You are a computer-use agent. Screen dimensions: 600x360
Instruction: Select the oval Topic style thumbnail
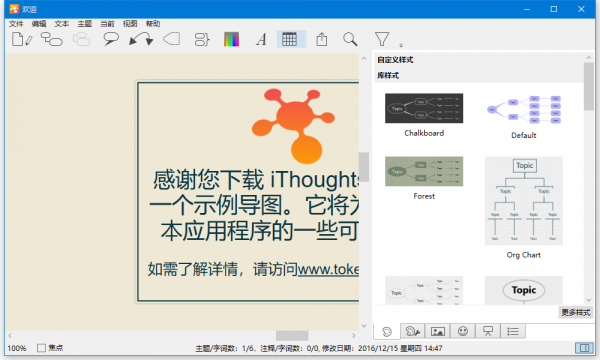[x=523, y=290]
